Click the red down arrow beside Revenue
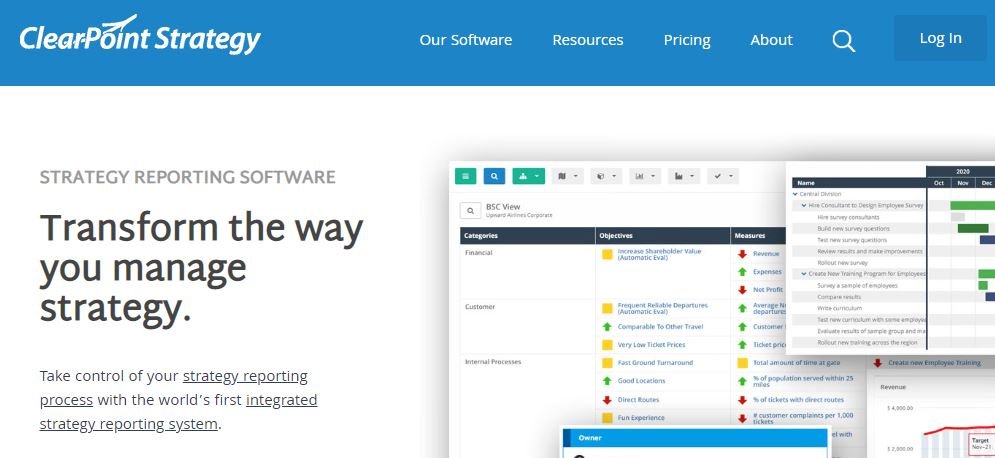Screen dimensions: 995x458 [x=742, y=254]
